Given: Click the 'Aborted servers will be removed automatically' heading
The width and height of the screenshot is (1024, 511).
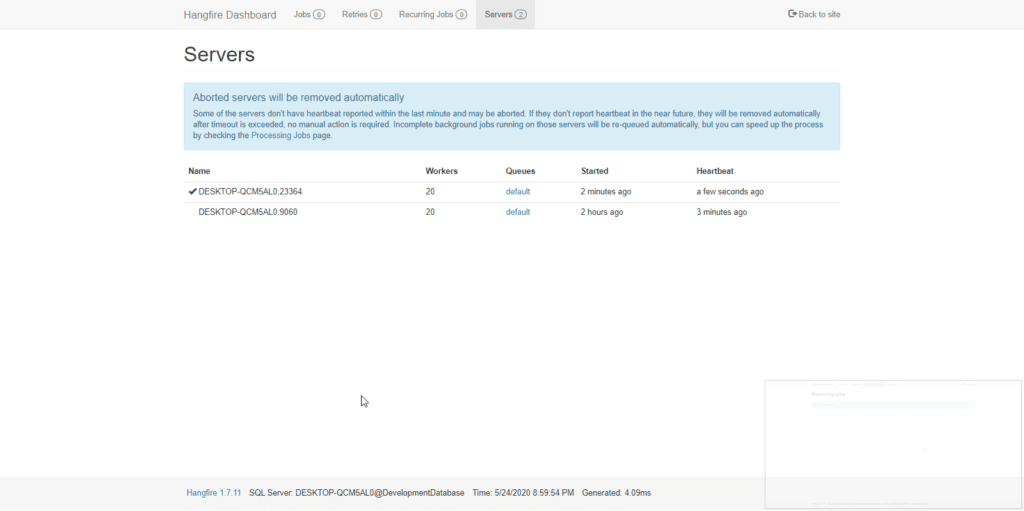Looking at the screenshot, I should (298, 98).
